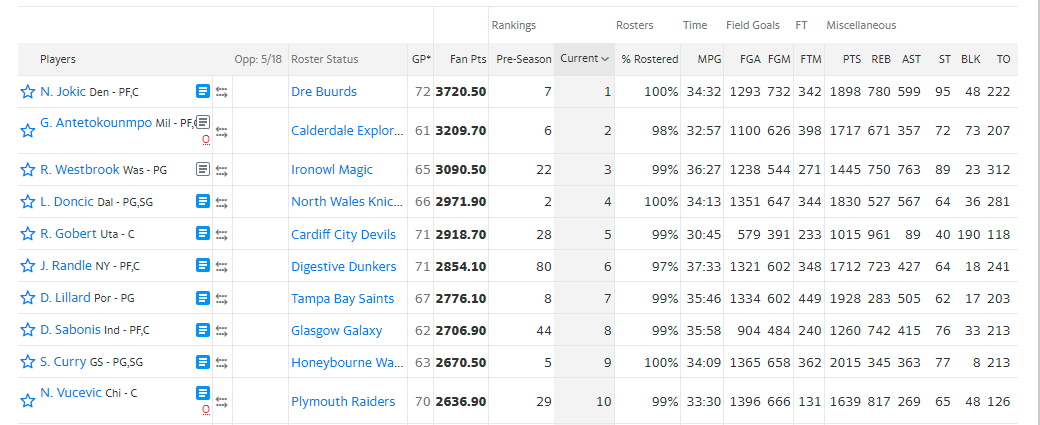Star R. Gobert to watch list

pyautogui.click(x=27, y=234)
